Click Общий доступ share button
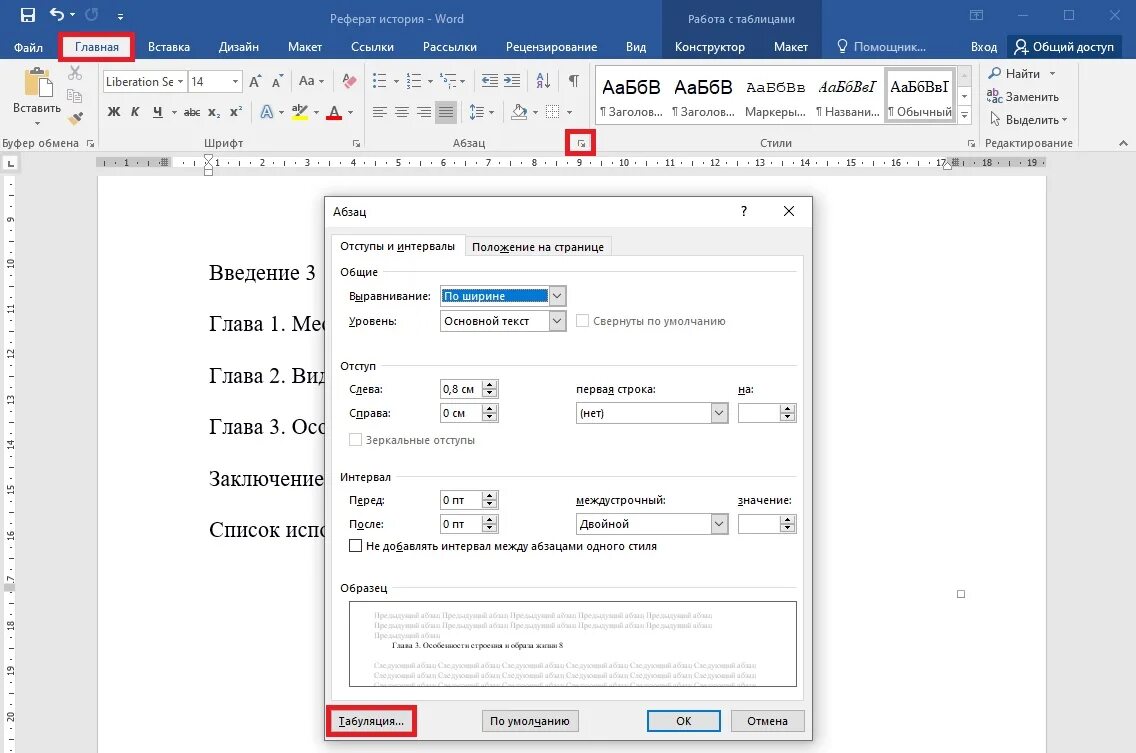The height and width of the screenshot is (753, 1136). tap(1064, 47)
